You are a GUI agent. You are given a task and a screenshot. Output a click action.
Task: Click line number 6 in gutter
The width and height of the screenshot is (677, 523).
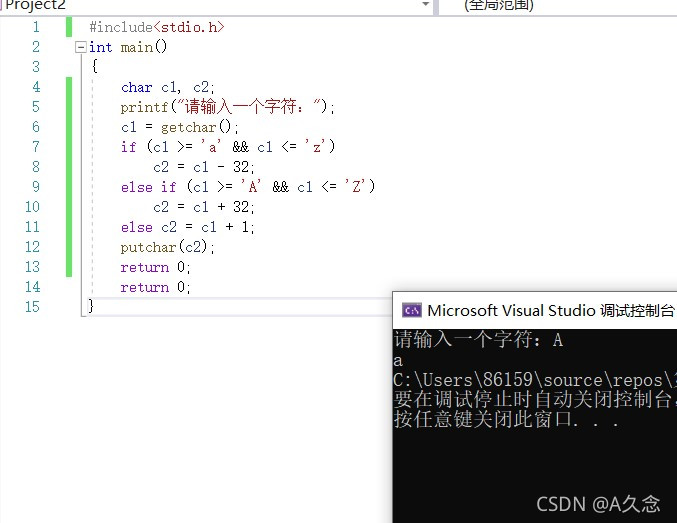pos(36,127)
